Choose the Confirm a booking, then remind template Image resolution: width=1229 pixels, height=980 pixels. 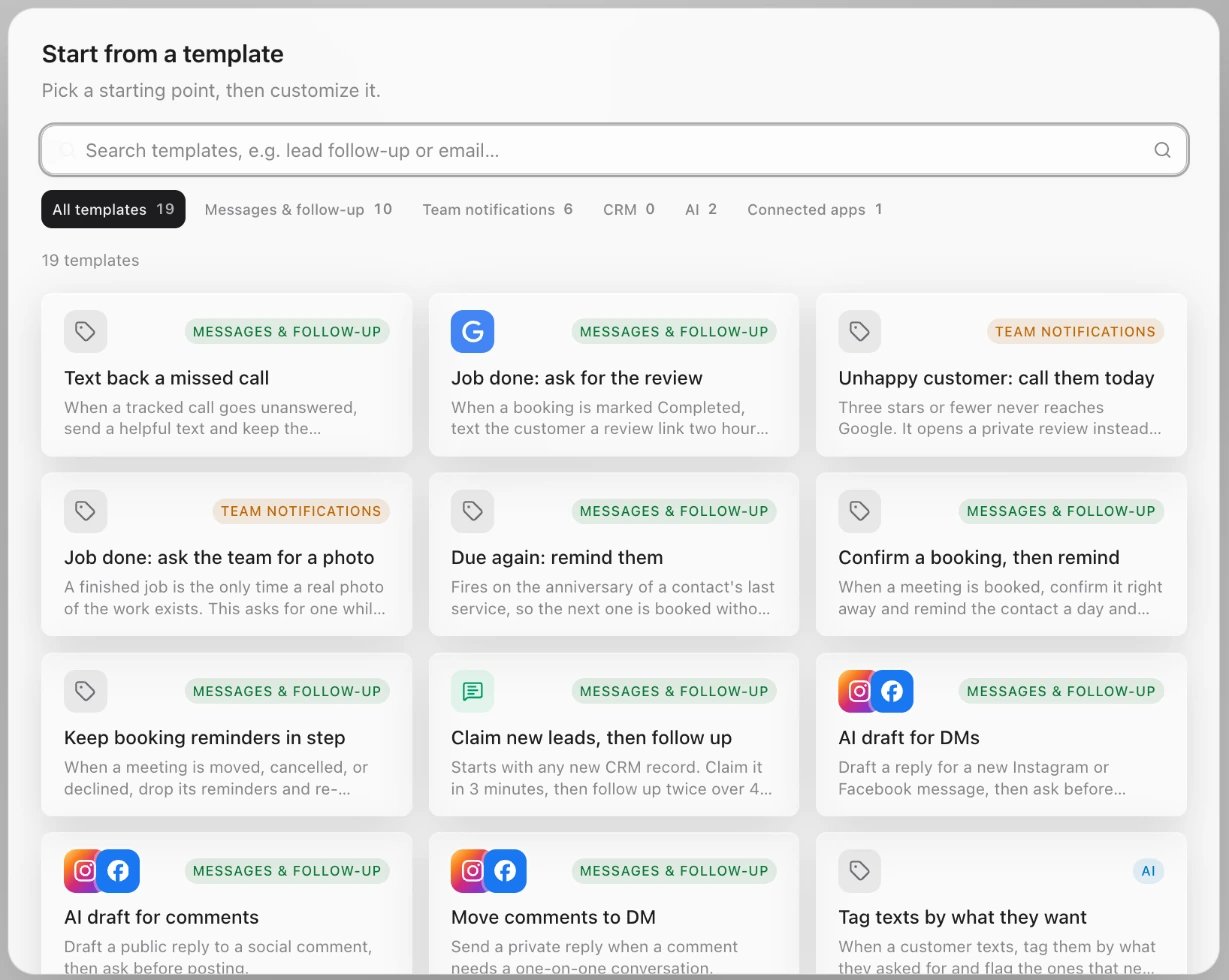point(1001,554)
